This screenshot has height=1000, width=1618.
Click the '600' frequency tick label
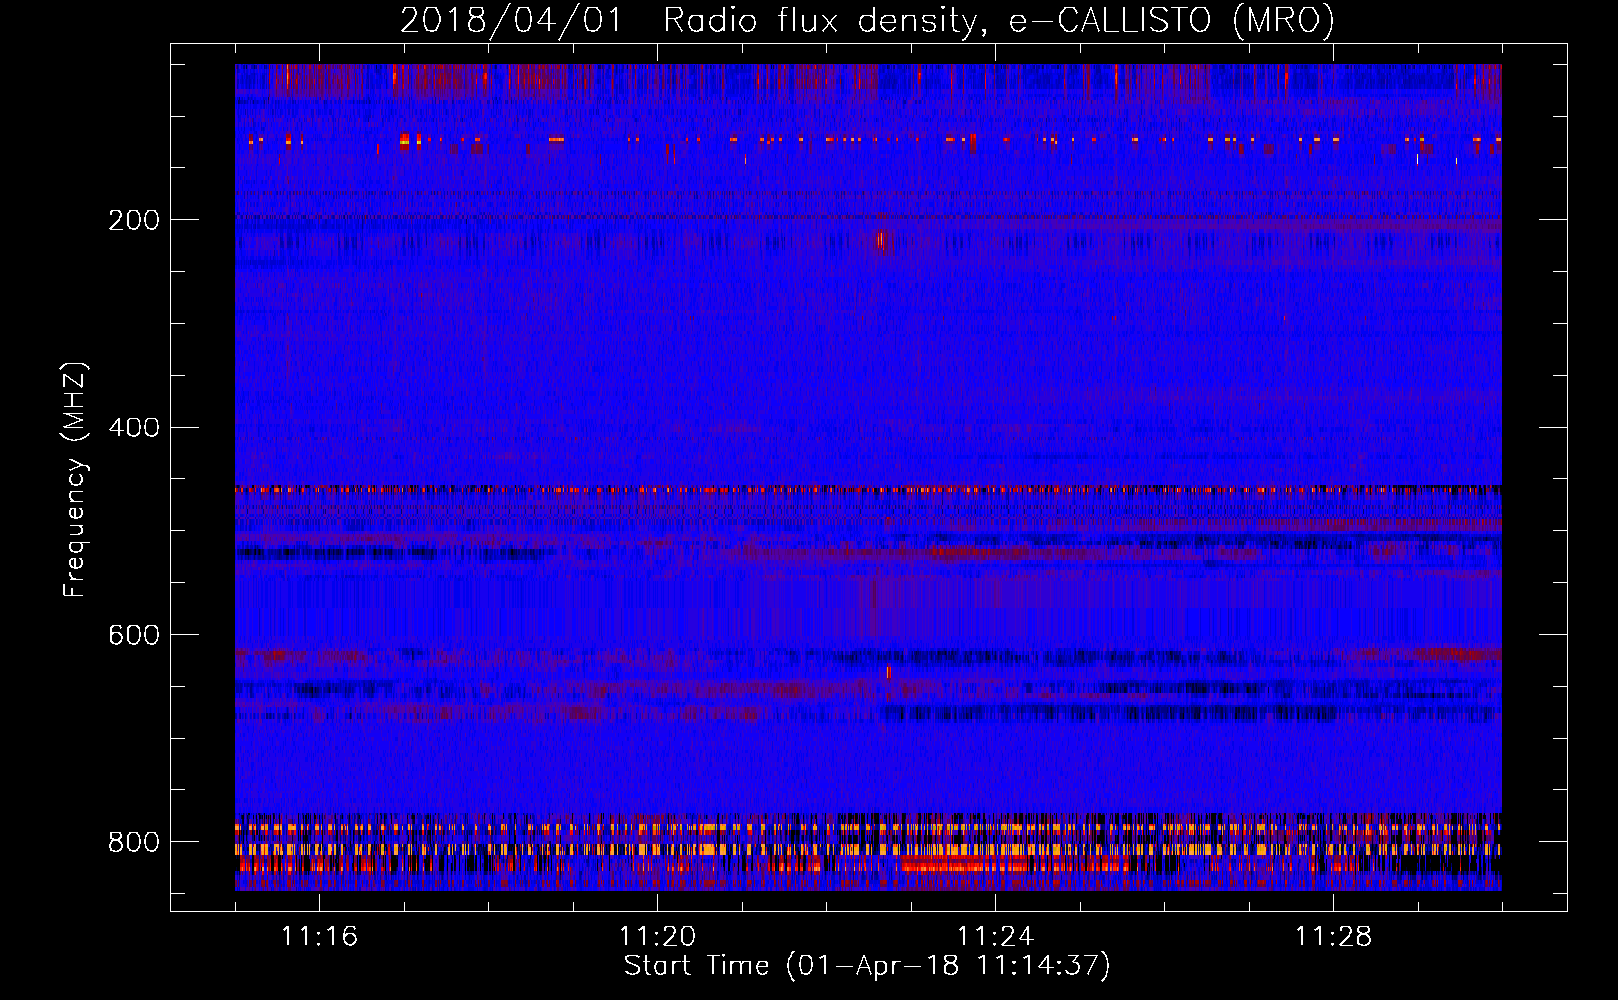coord(133,636)
